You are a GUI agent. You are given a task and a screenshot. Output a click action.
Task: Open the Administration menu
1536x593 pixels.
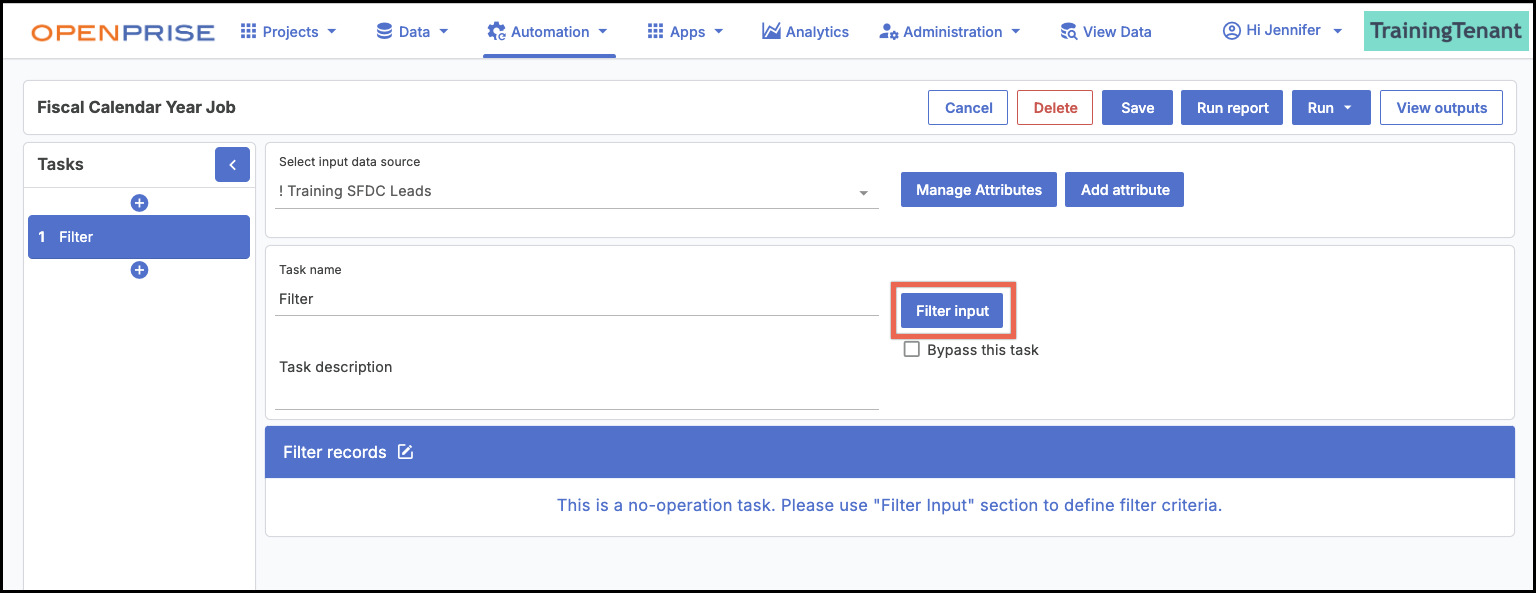pyautogui.click(x=950, y=32)
